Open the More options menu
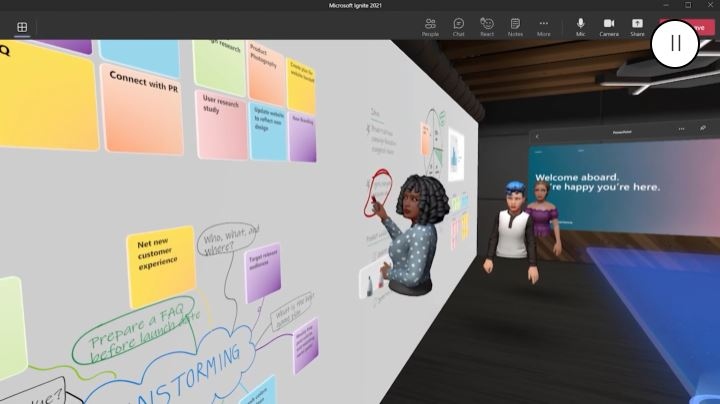This screenshot has height=404, width=720. pos(544,27)
